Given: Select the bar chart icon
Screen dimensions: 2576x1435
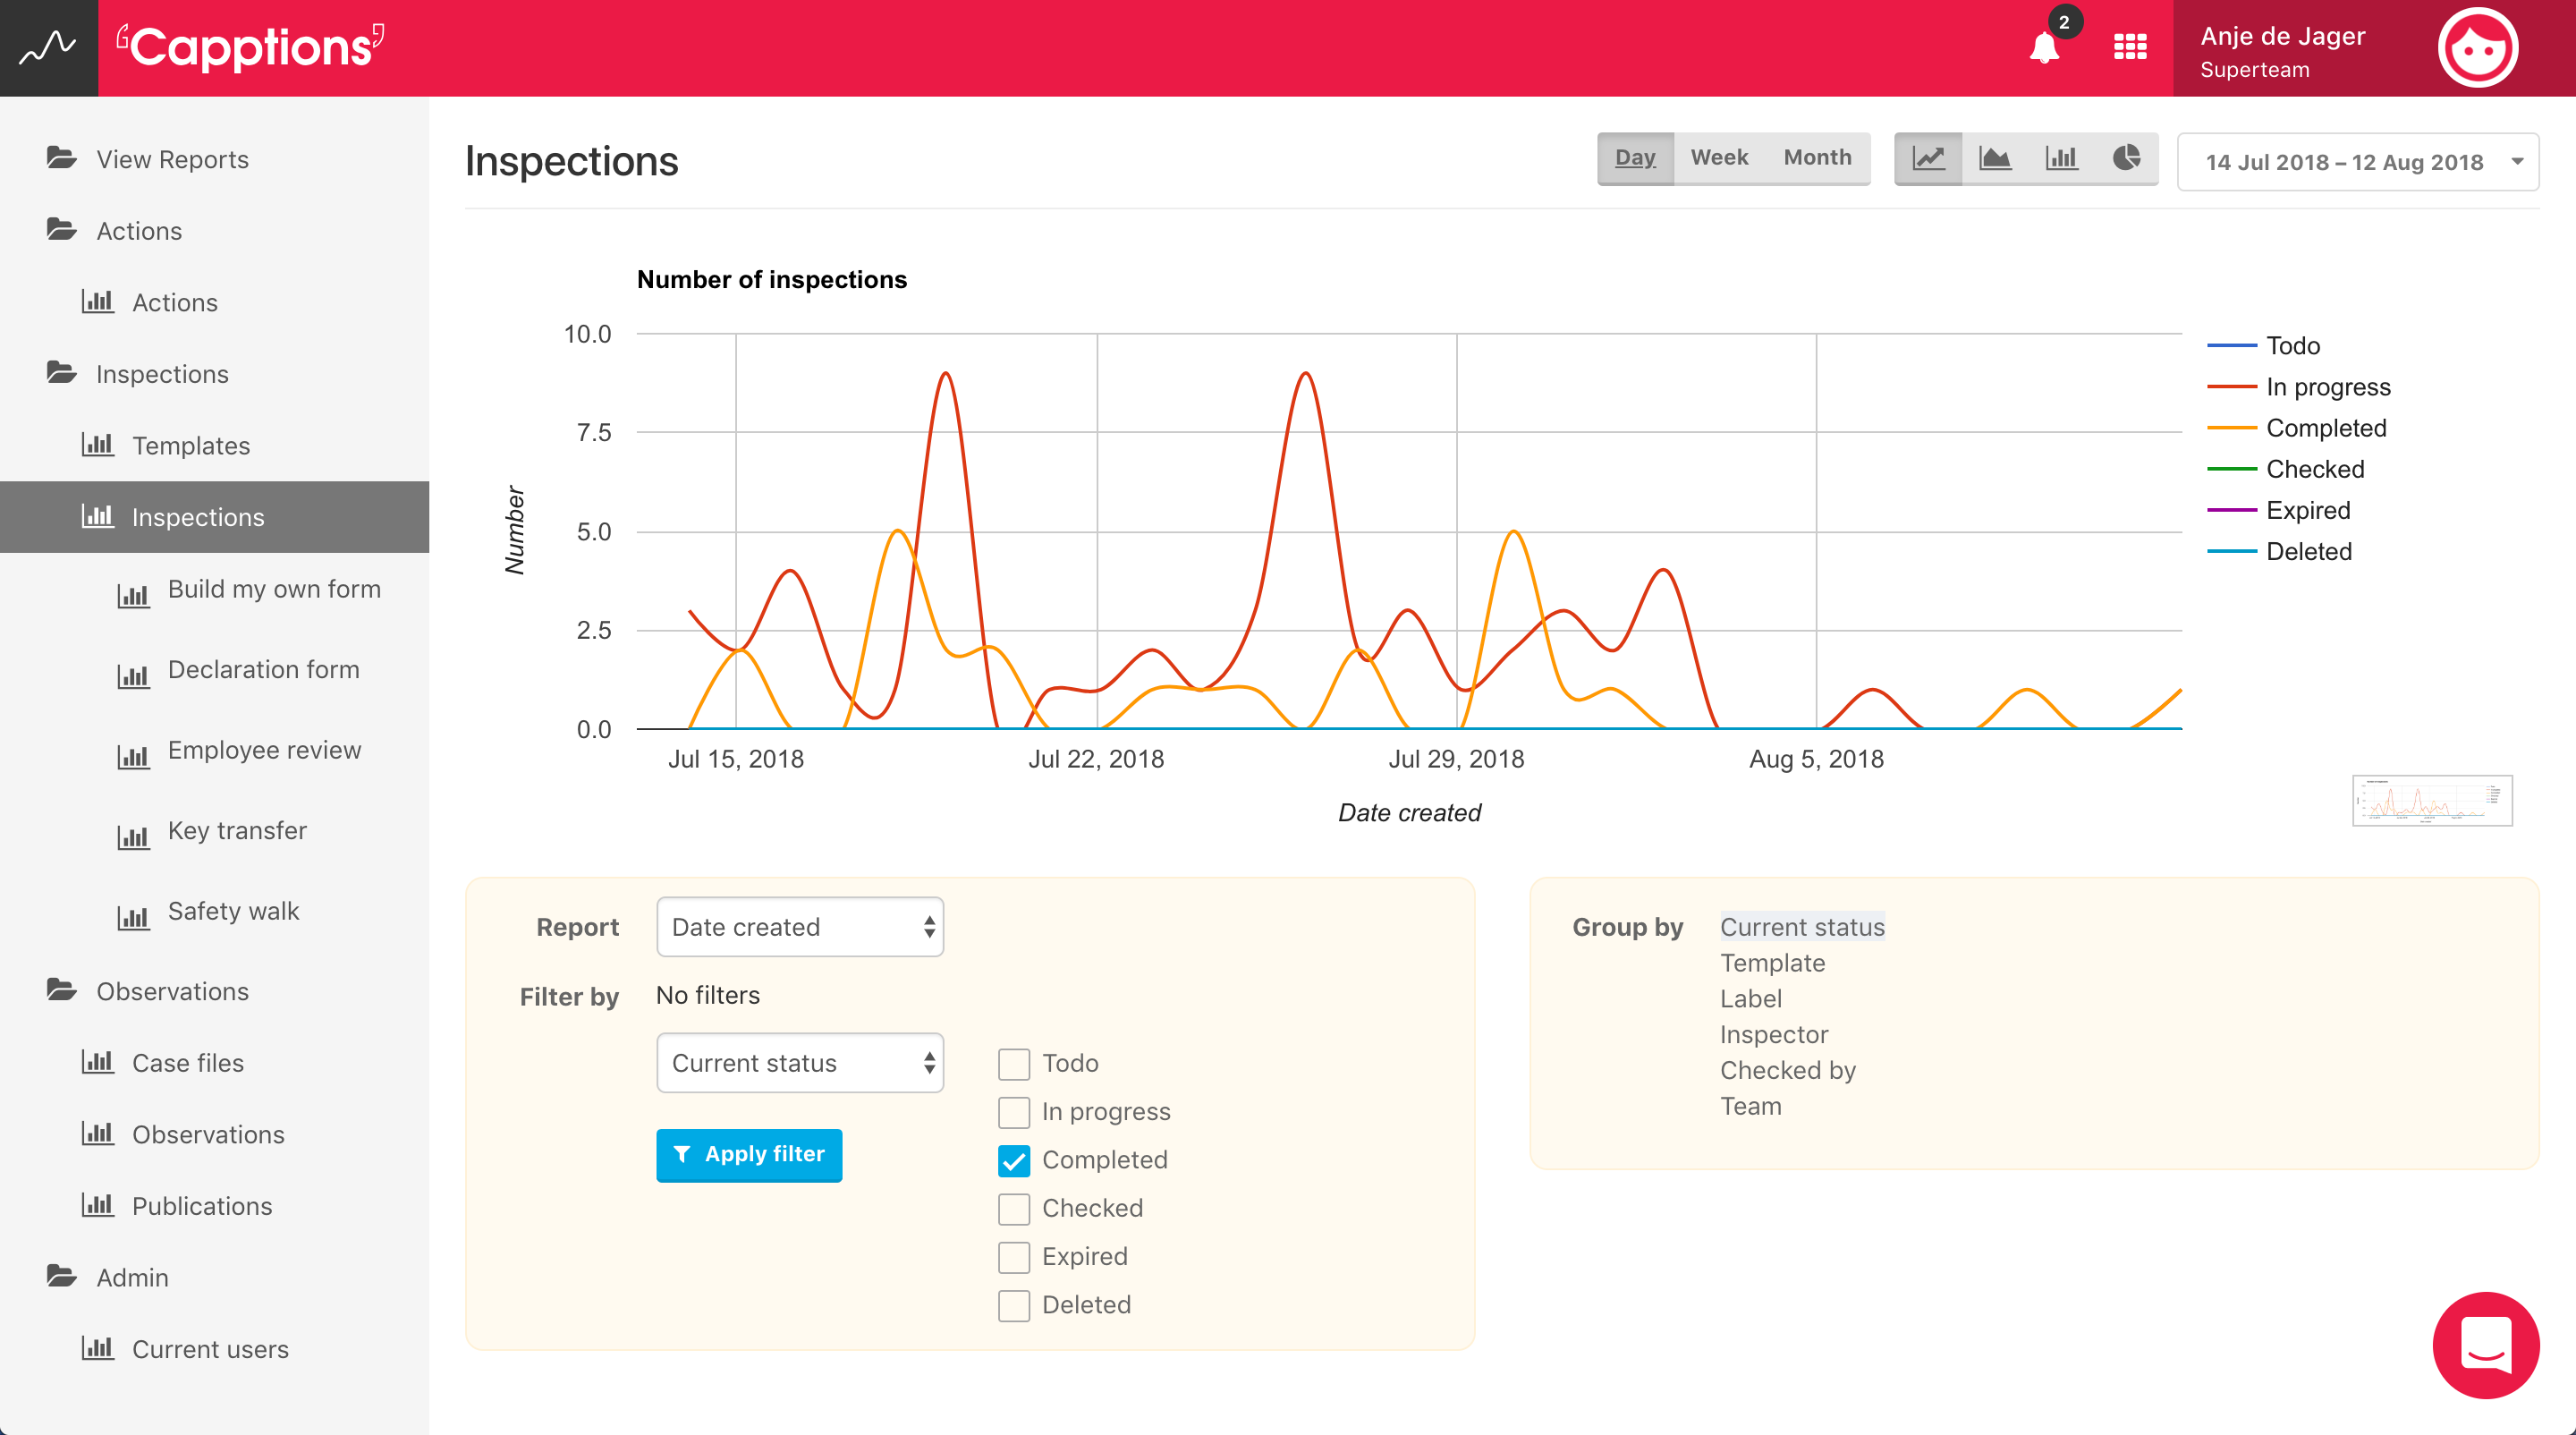Looking at the screenshot, I should pyautogui.click(x=2061, y=158).
